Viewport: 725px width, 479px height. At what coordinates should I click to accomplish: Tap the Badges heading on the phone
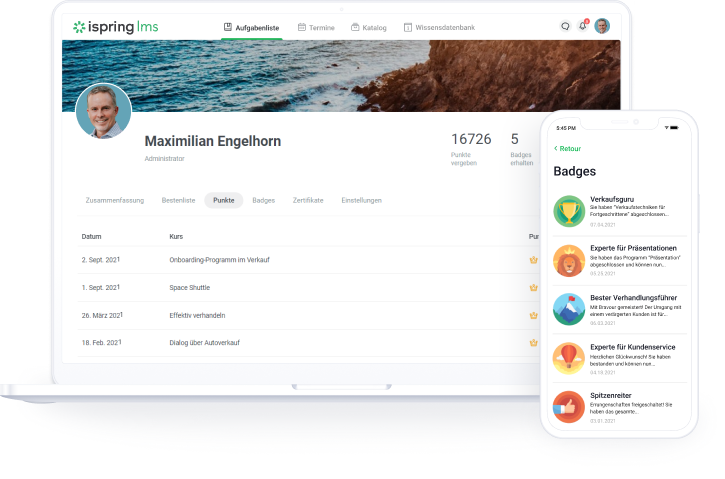coord(575,171)
